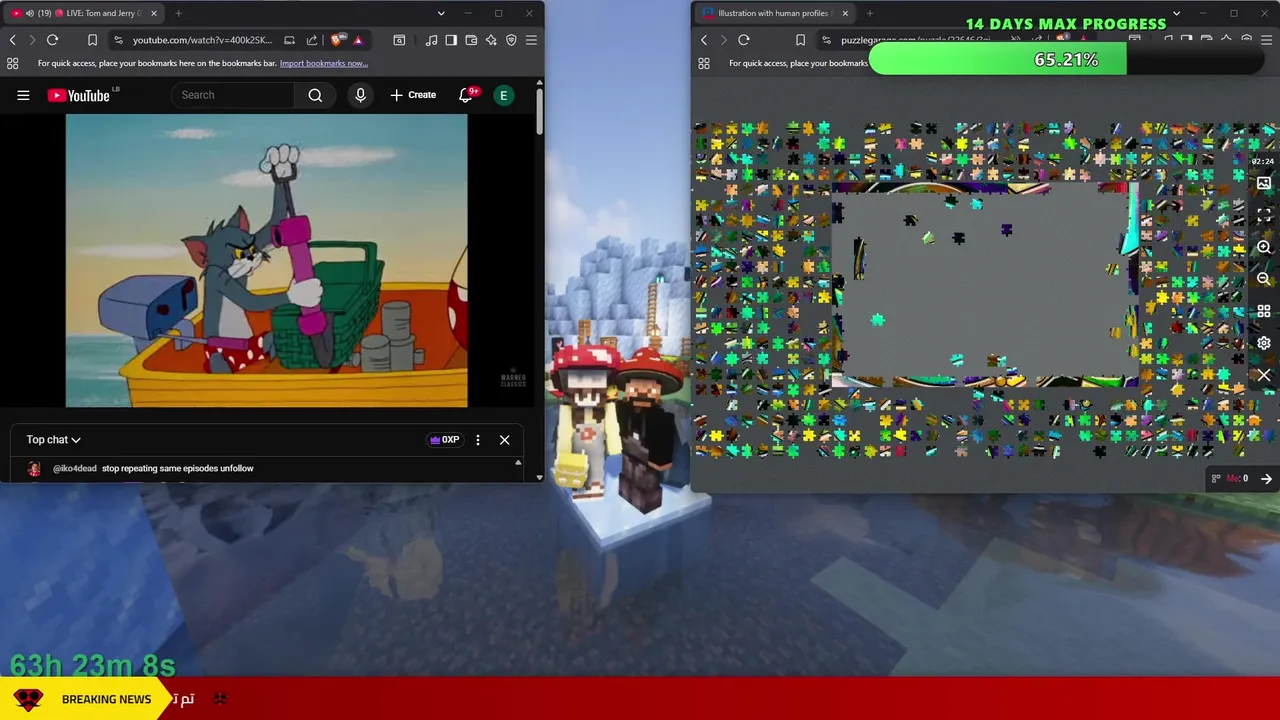Switch to the LIVE: Tom and Jerry tab

[84, 13]
